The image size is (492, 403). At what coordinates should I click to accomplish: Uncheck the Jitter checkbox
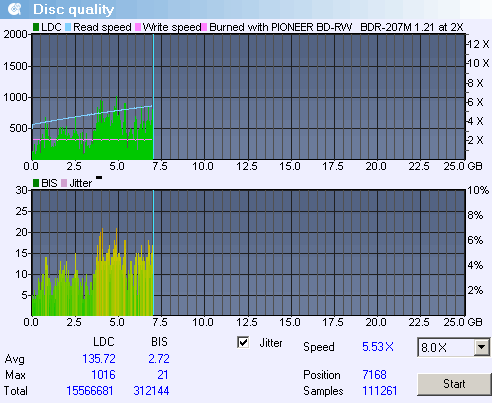243,342
